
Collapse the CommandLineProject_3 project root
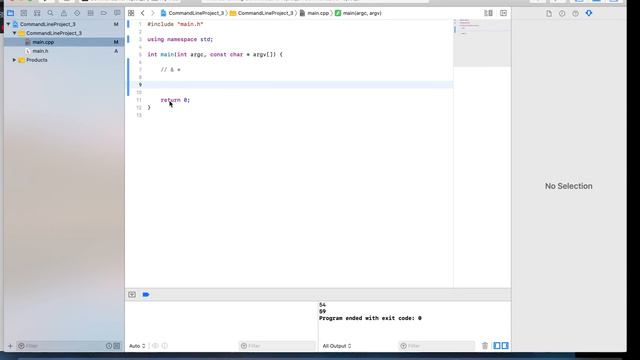tap(9, 24)
